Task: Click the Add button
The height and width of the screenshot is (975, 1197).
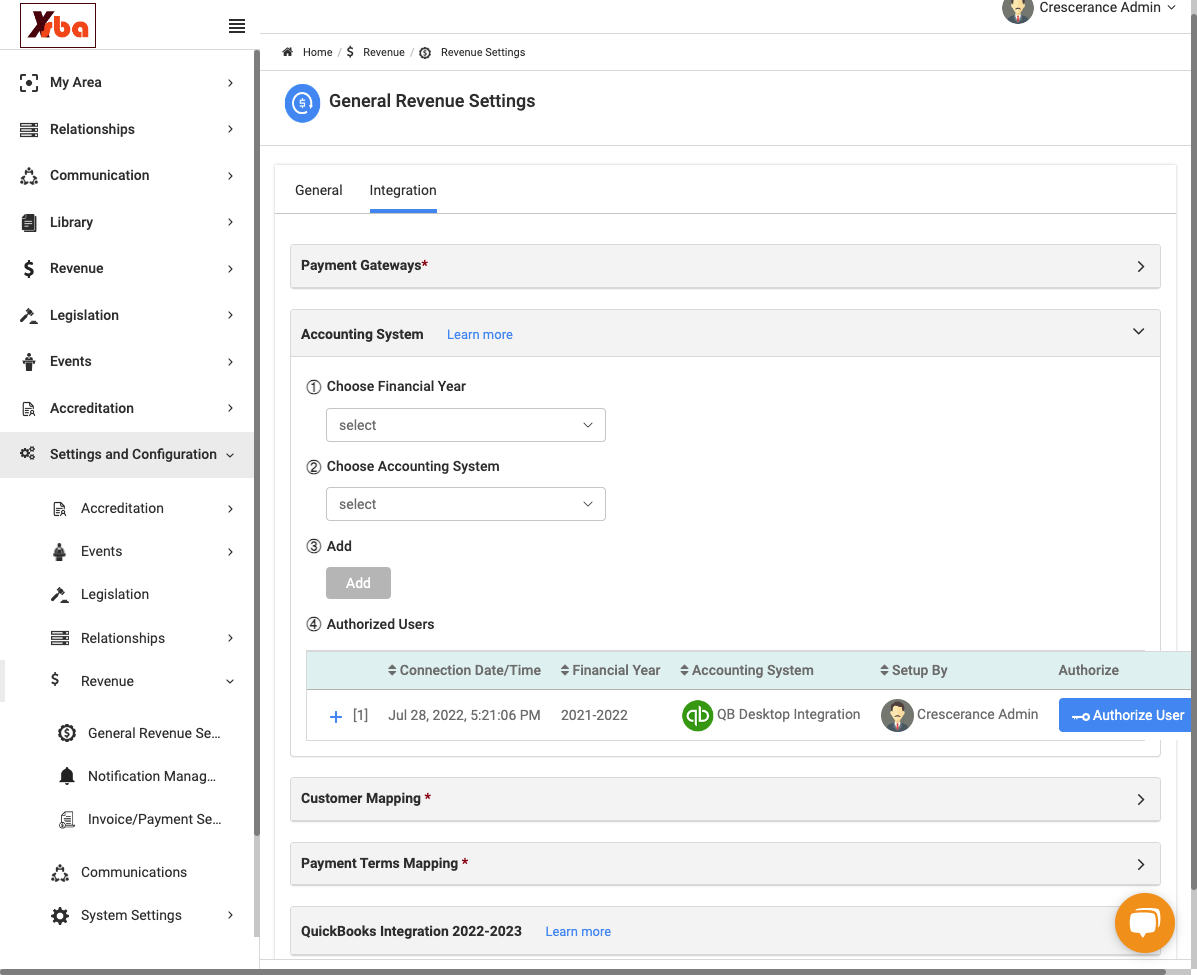Action: click(358, 583)
